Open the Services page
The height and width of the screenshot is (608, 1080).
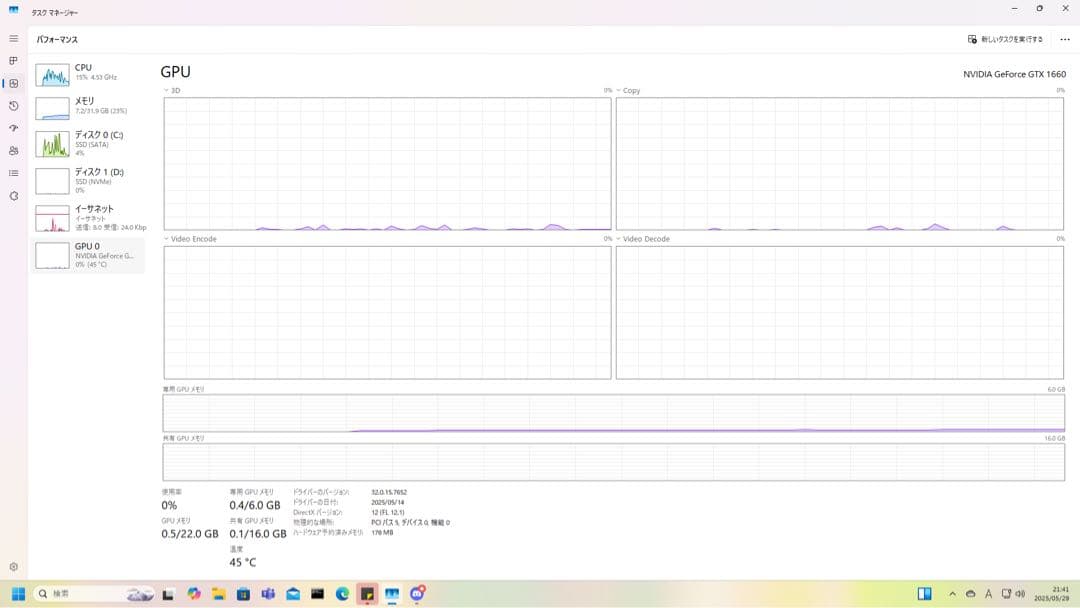(x=13, y=197)
